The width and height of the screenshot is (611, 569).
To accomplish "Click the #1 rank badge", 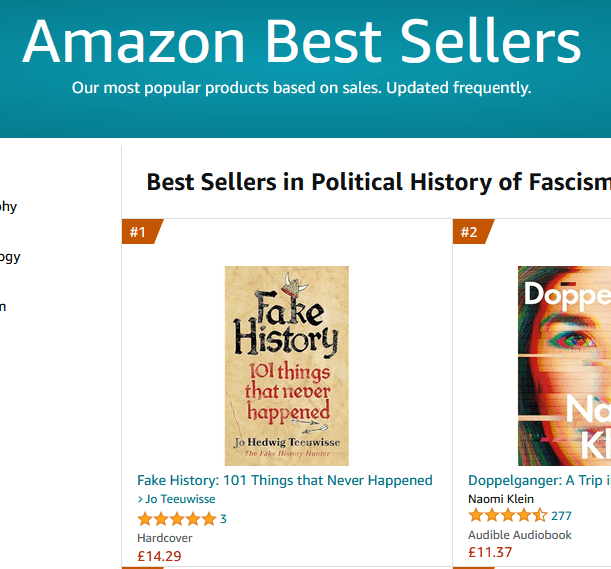I will pos(140,233).
